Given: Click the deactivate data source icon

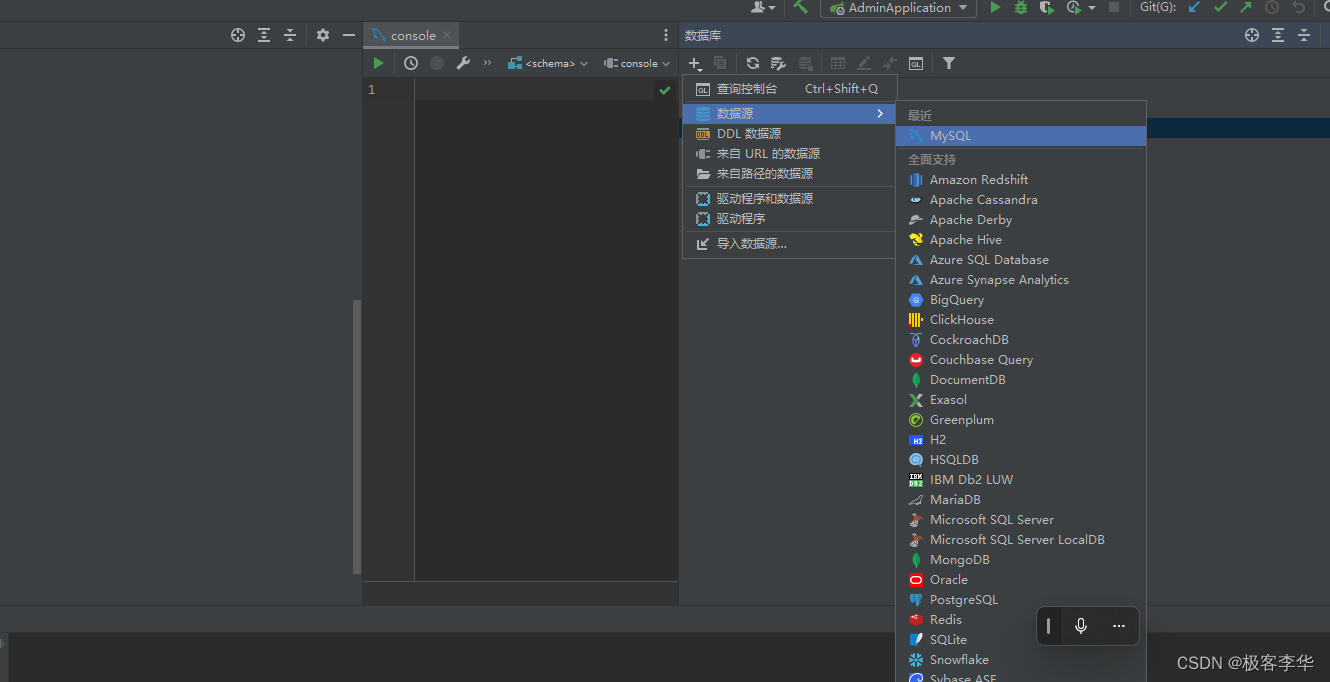Looking at the screenshot, I should pyautogui.click(x=805, y=63).
